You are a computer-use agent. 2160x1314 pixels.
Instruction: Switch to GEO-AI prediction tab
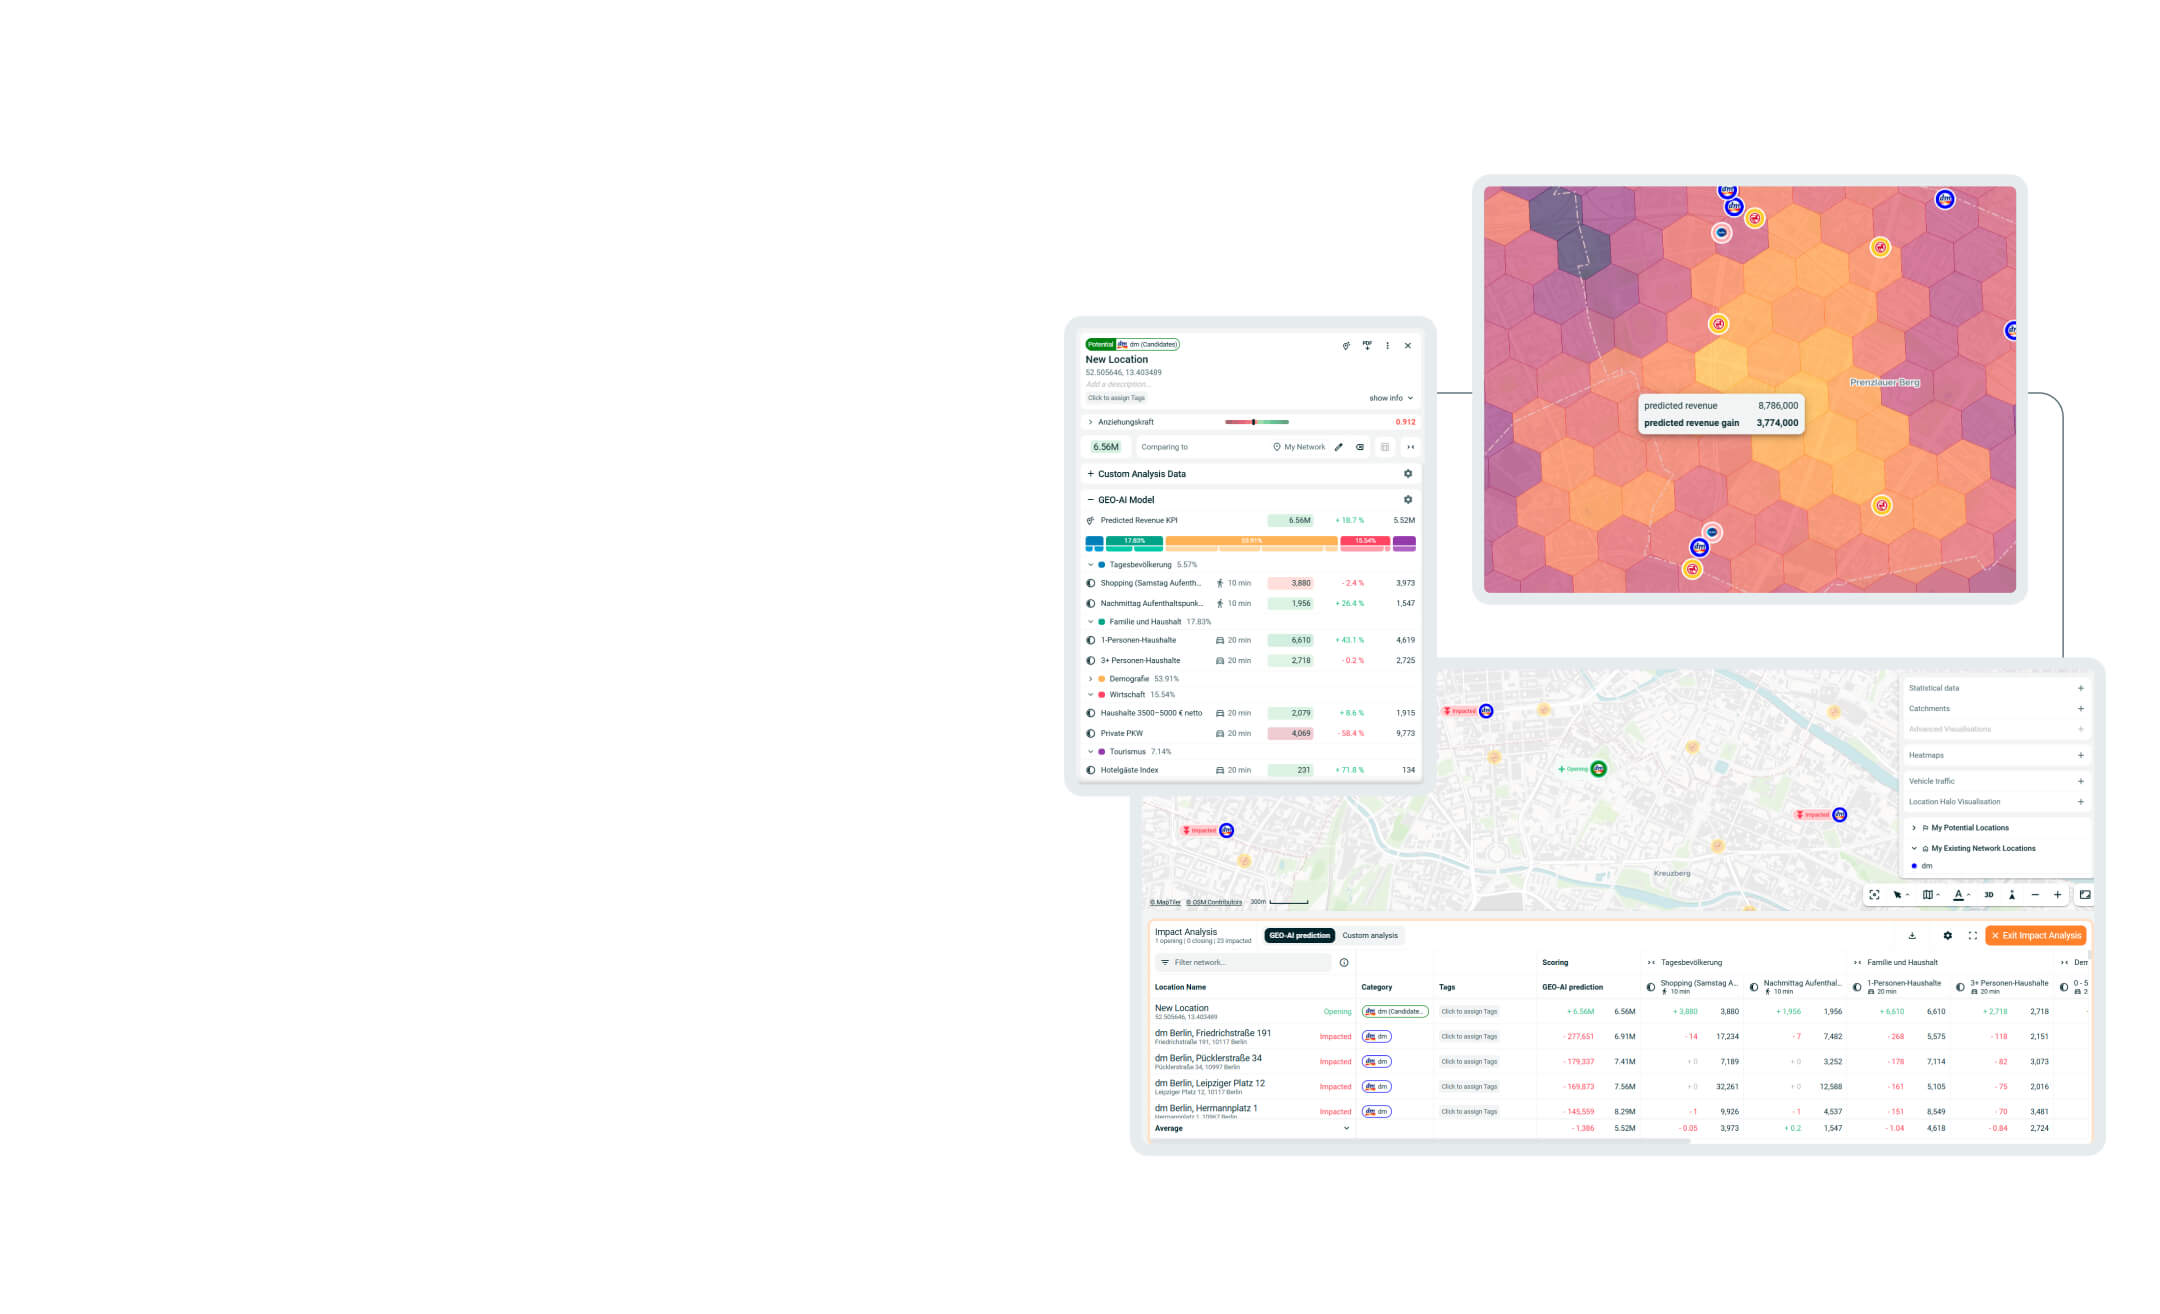tap(1299, 936)
